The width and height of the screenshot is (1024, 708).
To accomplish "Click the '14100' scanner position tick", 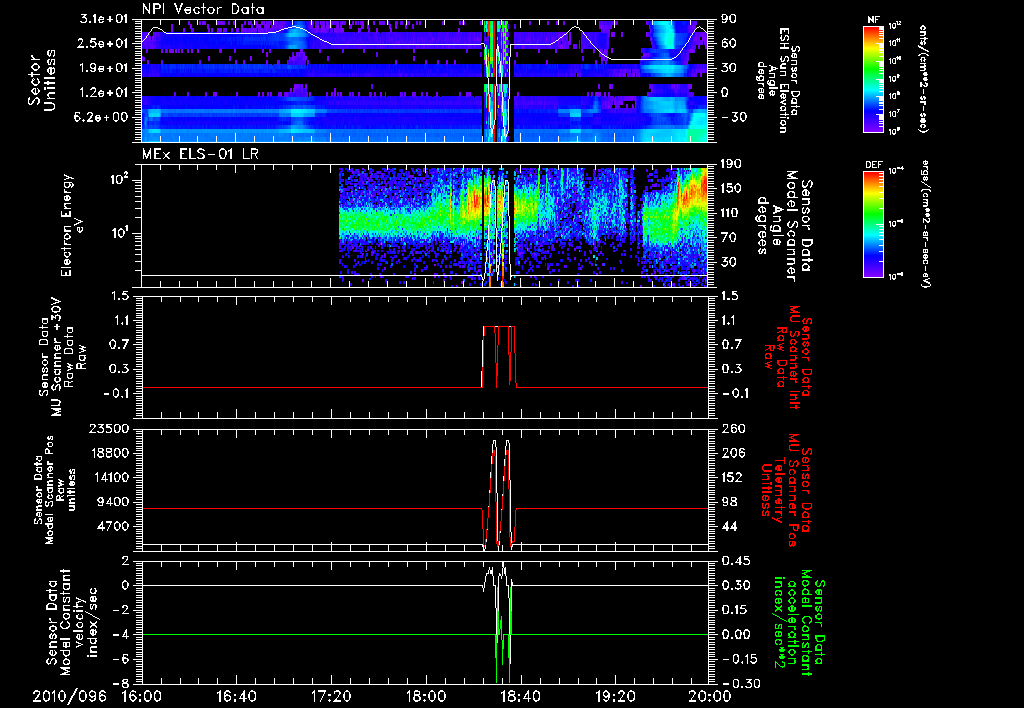I will (x=109, y=477).
